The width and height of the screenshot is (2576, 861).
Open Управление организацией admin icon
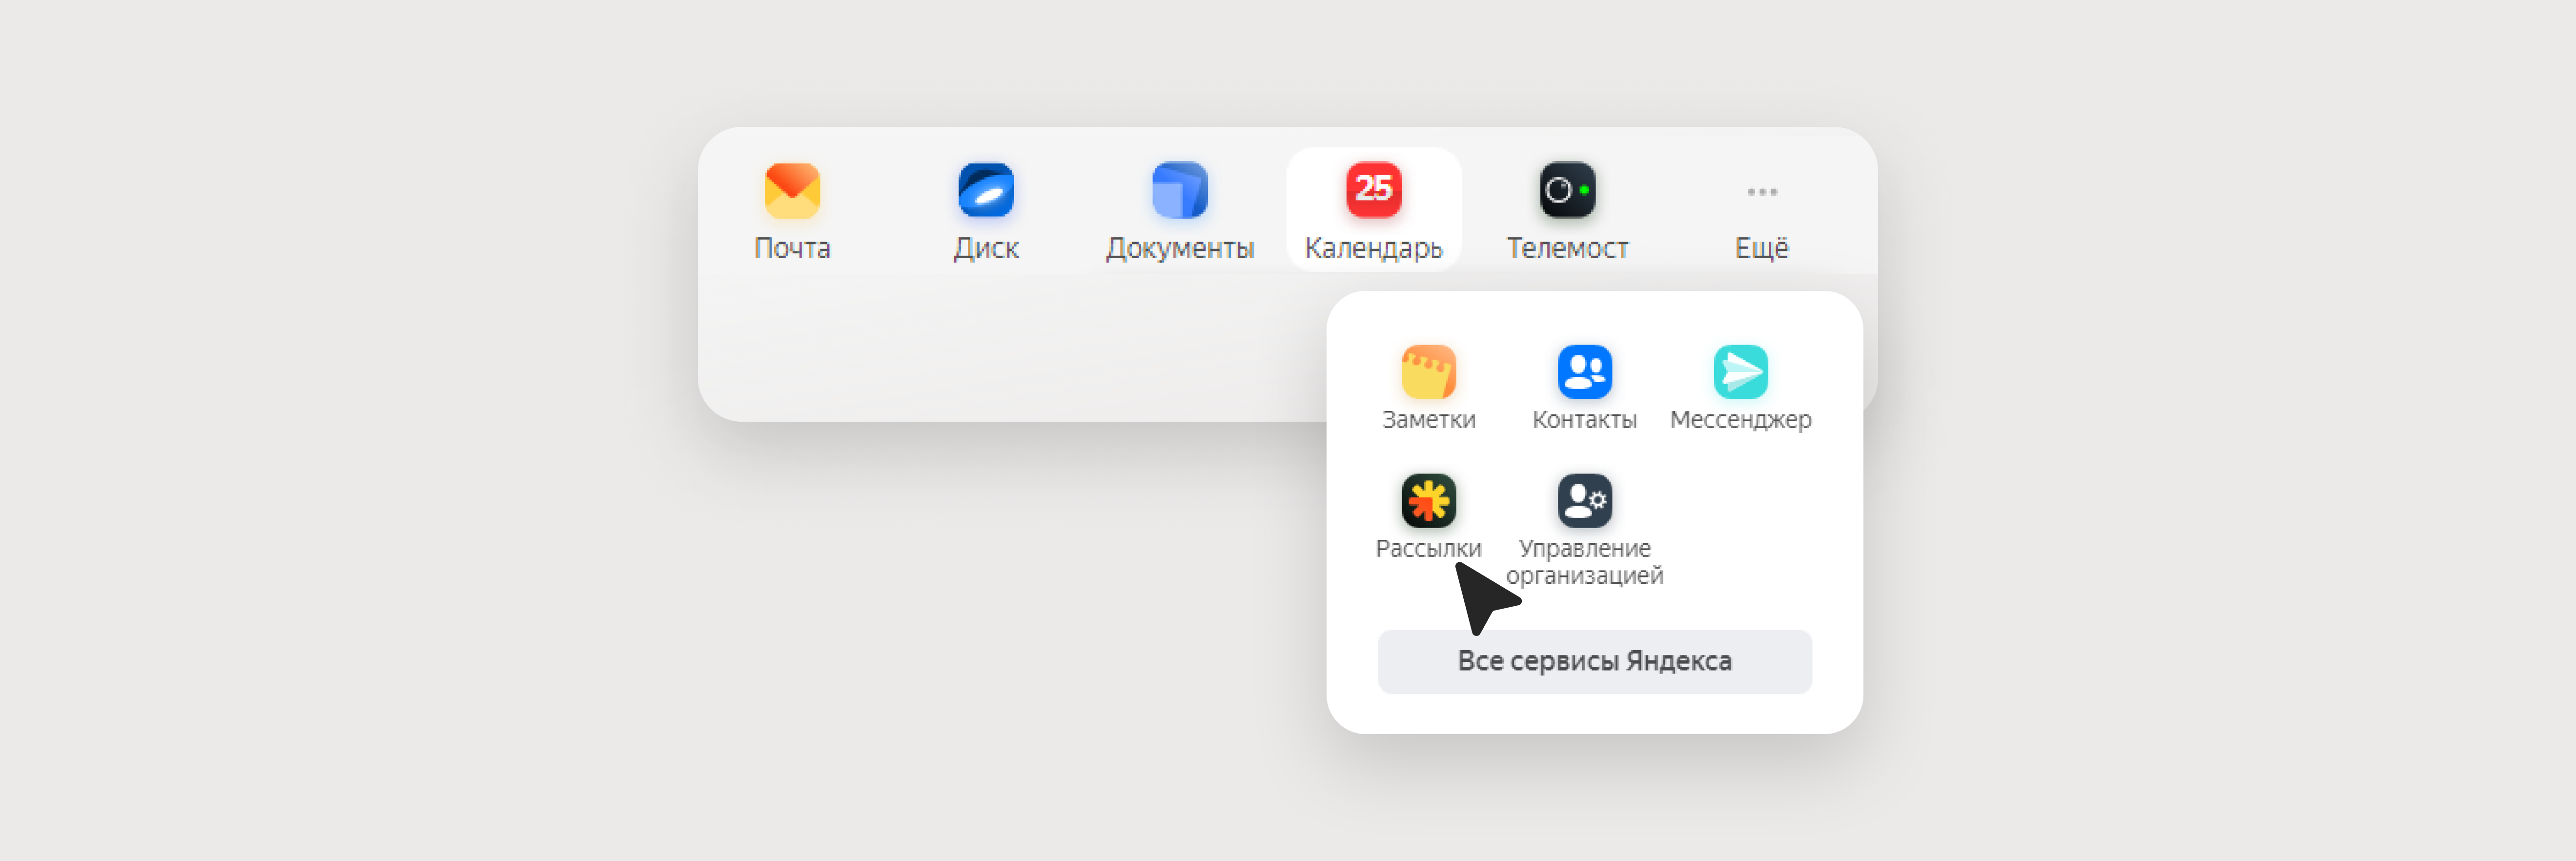tap(1585, 500)
